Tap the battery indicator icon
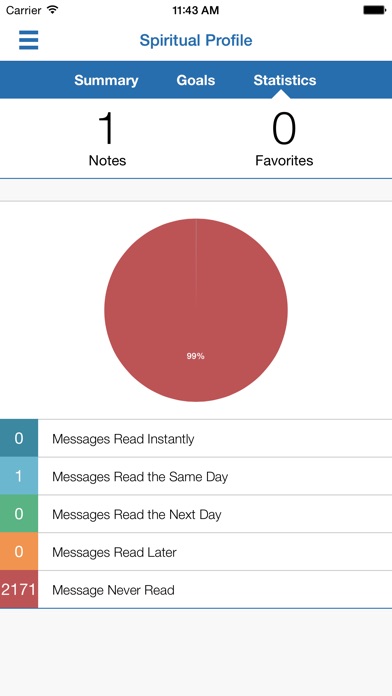 click(374, 10)
